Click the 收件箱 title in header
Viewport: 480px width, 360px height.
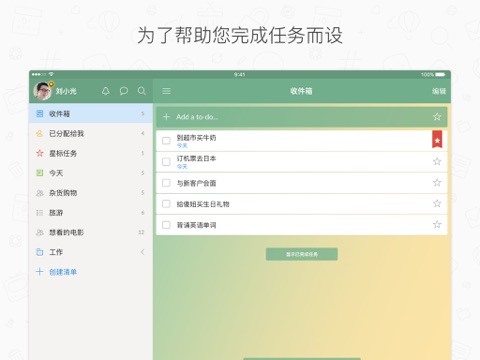click(x=301, y=91)
